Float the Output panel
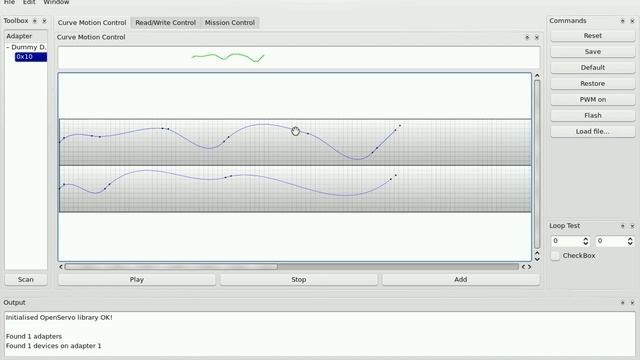The height and width of the screenshot is (360, 640). point(622,302)
